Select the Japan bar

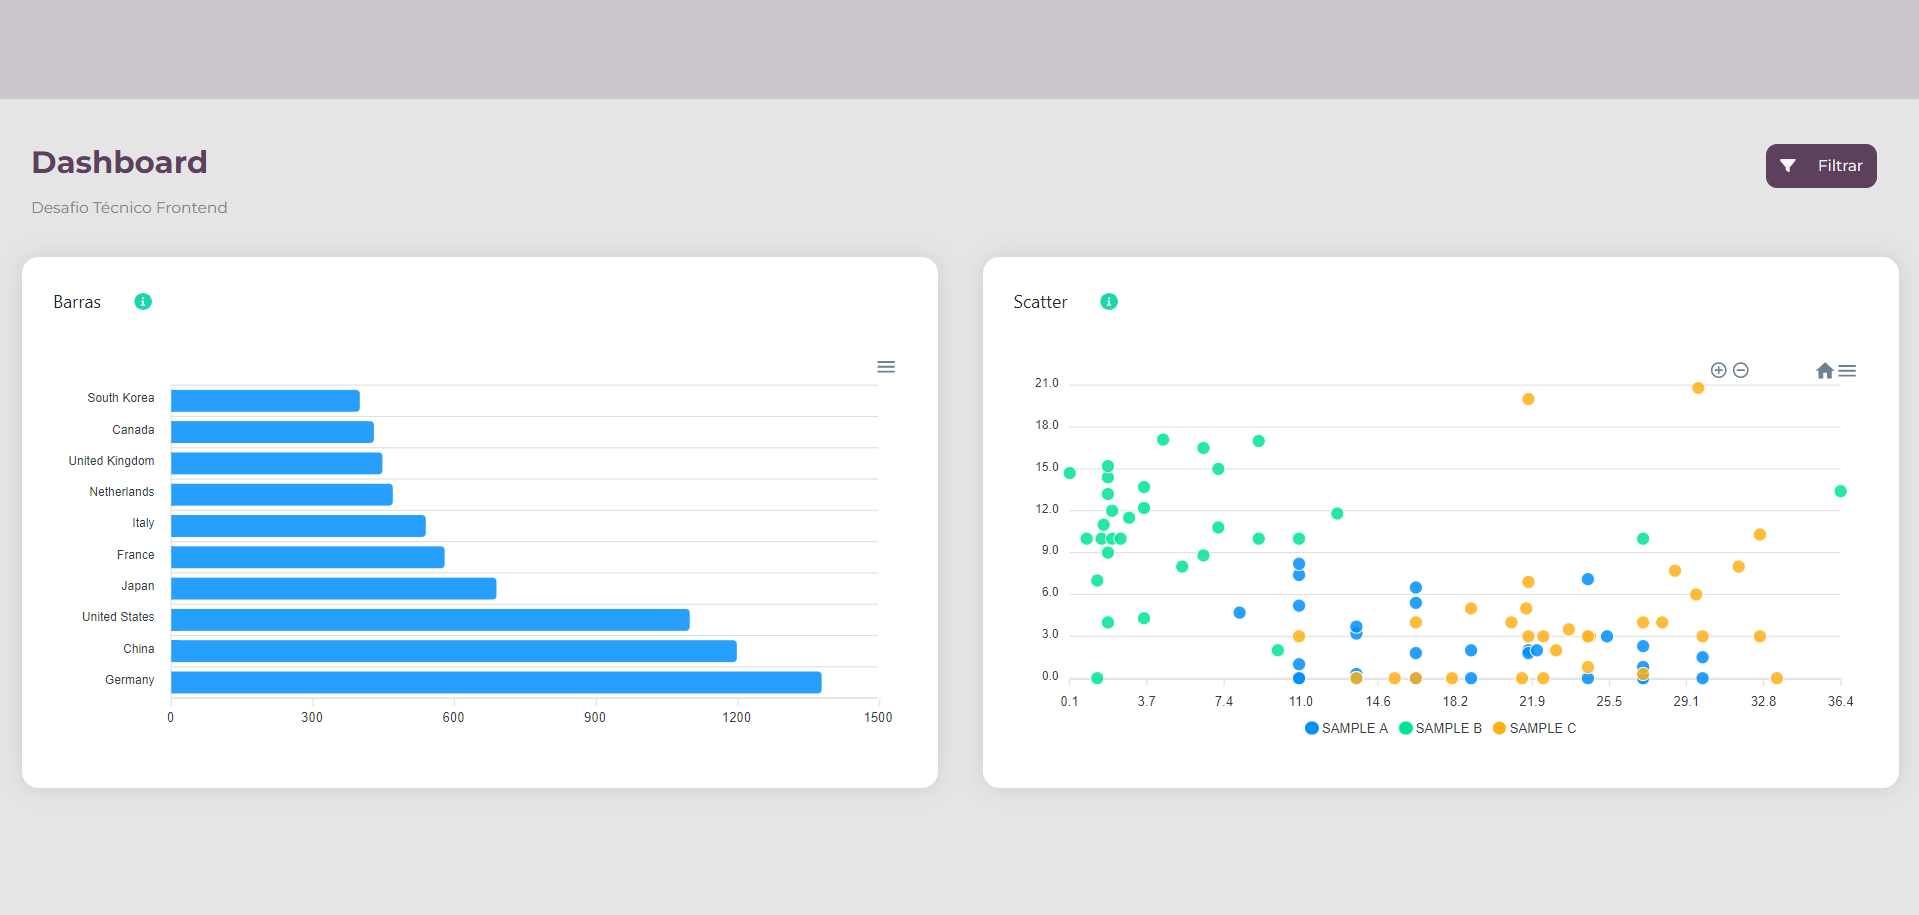click(334, 588)
